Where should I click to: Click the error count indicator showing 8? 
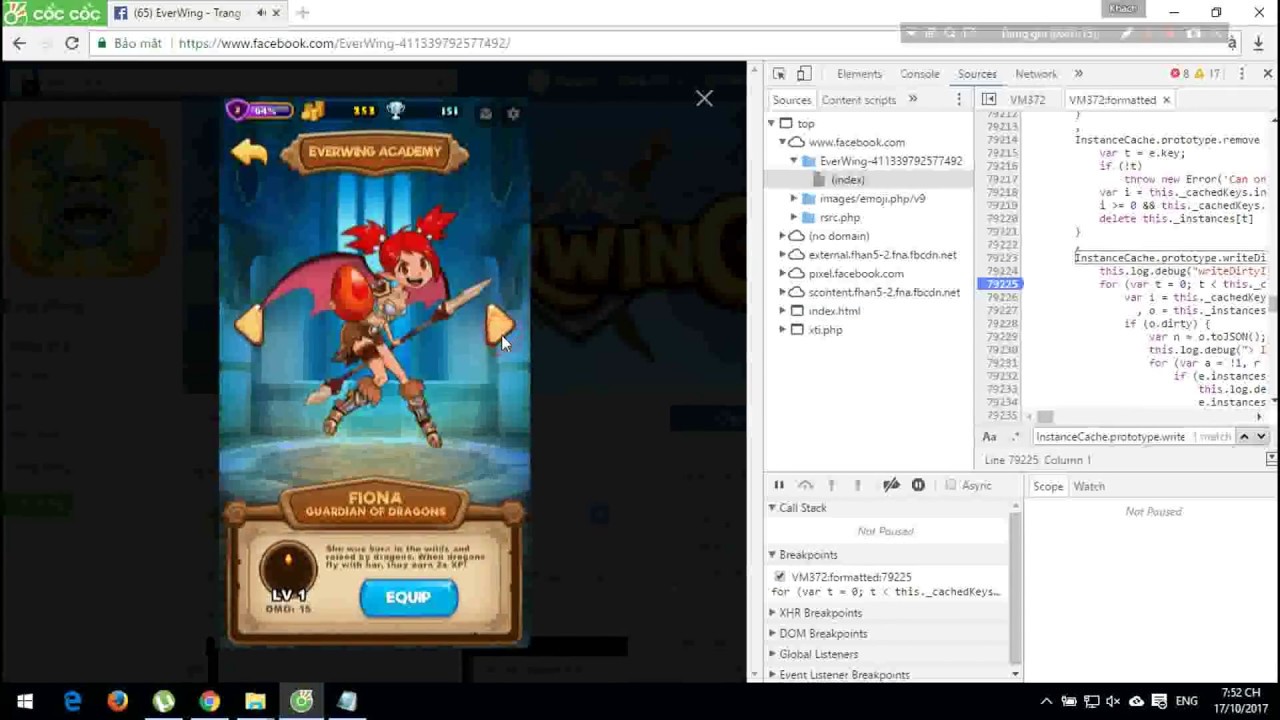click(x=1180, y=74)
